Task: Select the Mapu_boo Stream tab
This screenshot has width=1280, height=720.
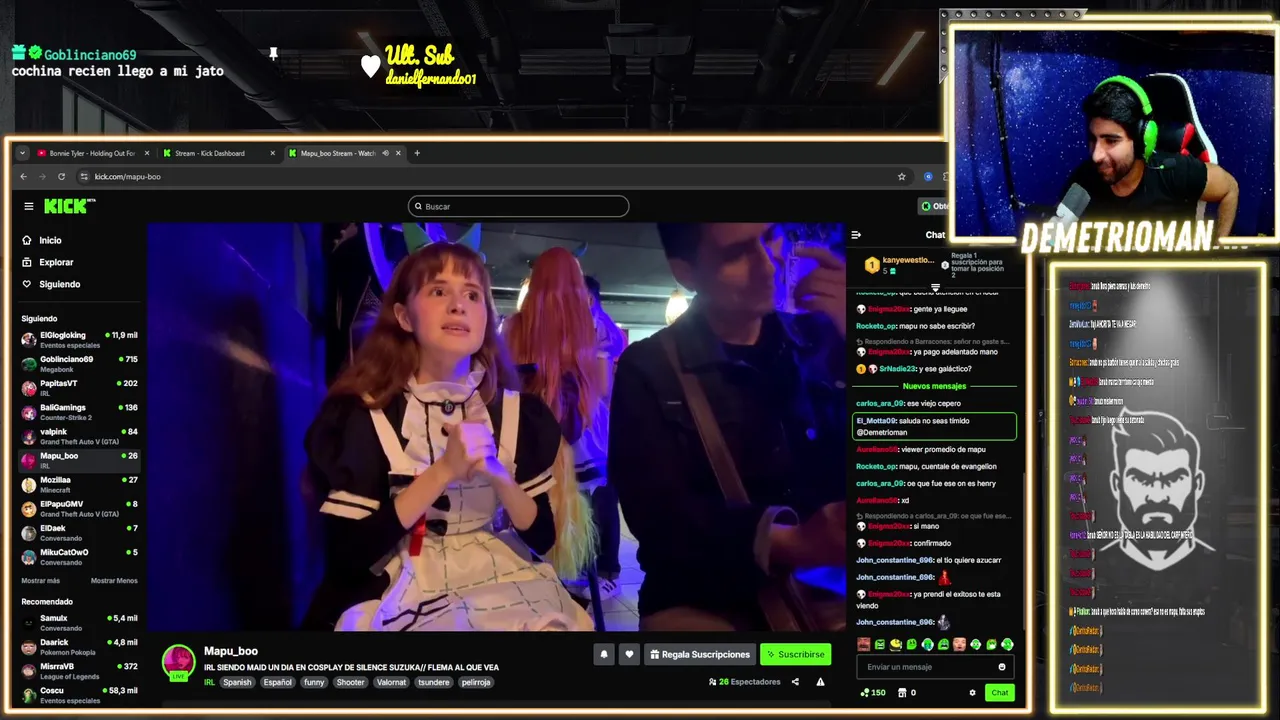Action: tap(337, 153)
